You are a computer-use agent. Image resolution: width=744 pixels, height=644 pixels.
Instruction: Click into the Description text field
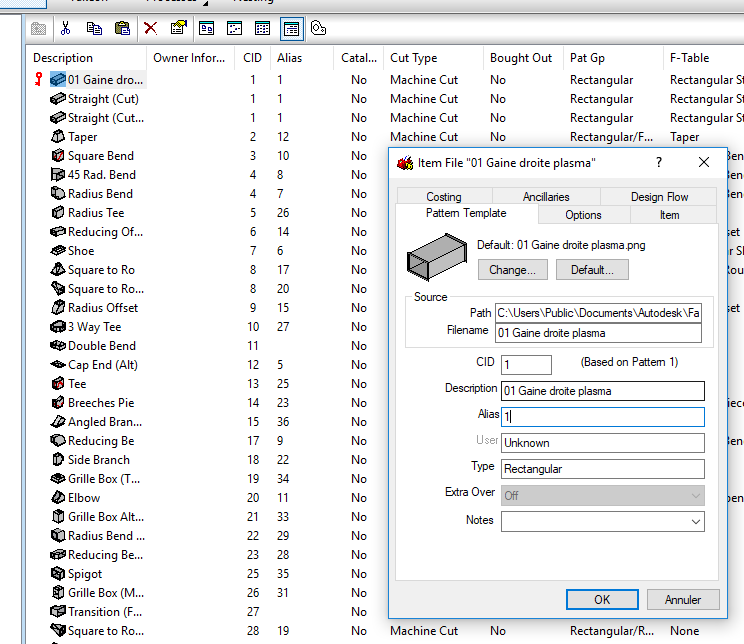coord(602,391)
